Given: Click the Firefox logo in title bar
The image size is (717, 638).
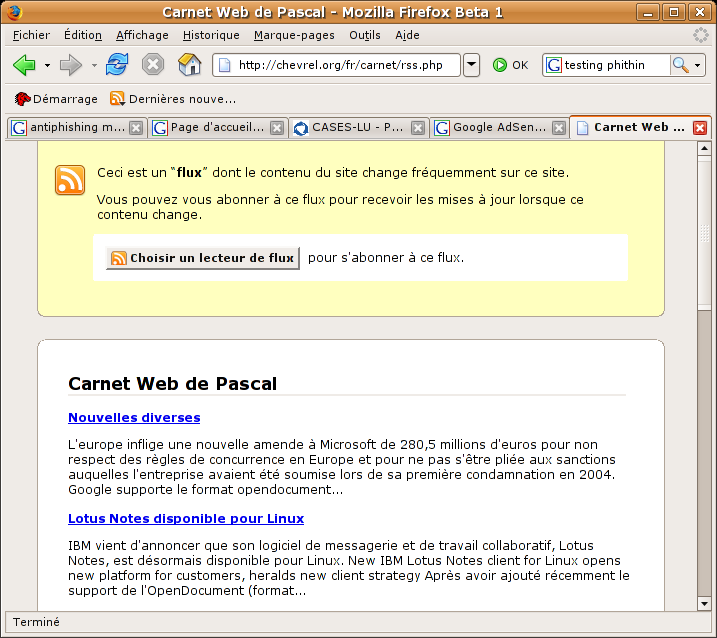Looking at the screenshot, I should tap(14, 12).
